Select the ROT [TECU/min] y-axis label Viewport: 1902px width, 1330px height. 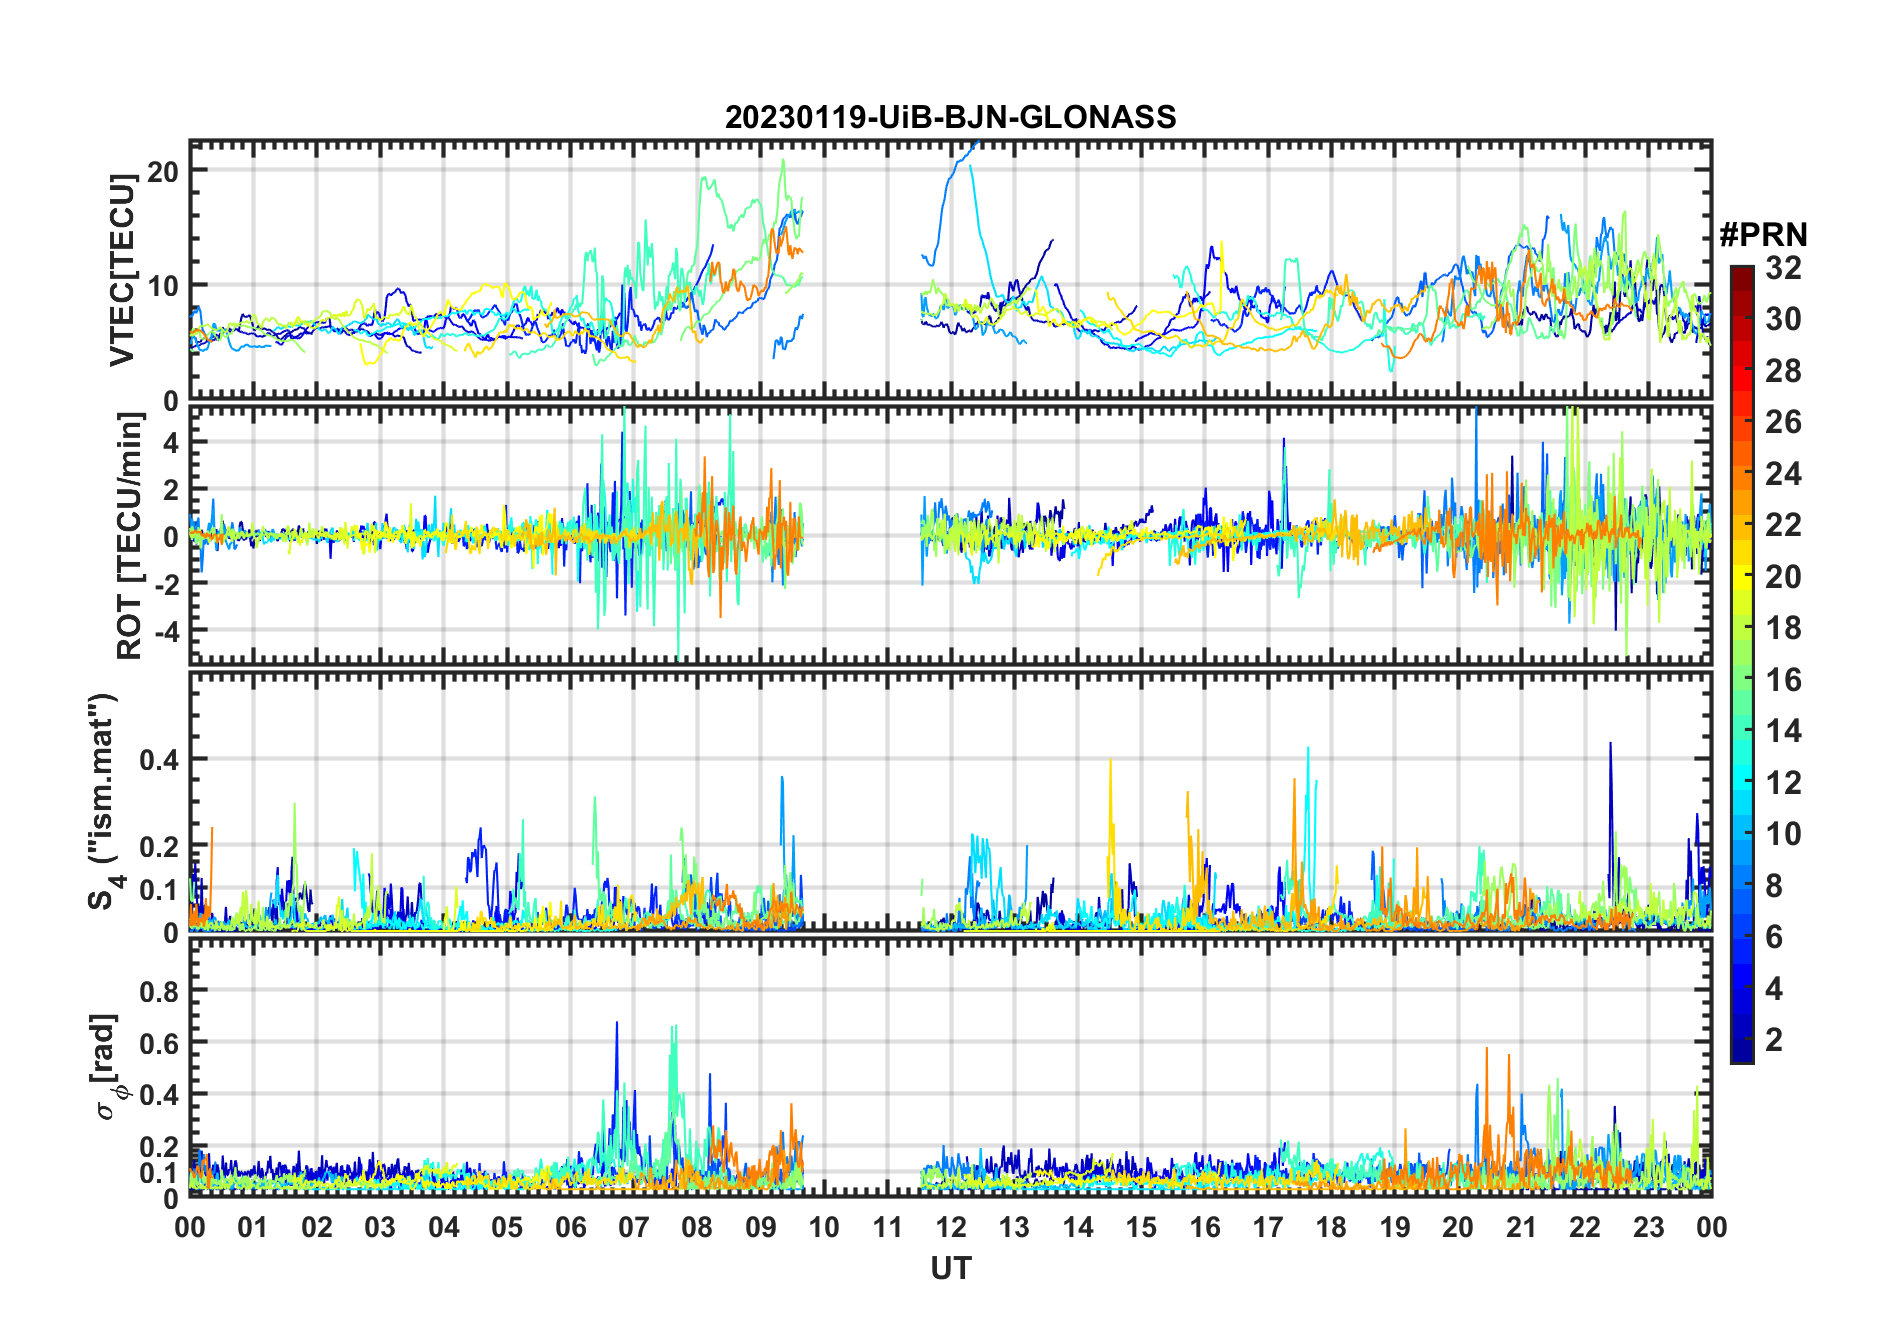(129, 536)
